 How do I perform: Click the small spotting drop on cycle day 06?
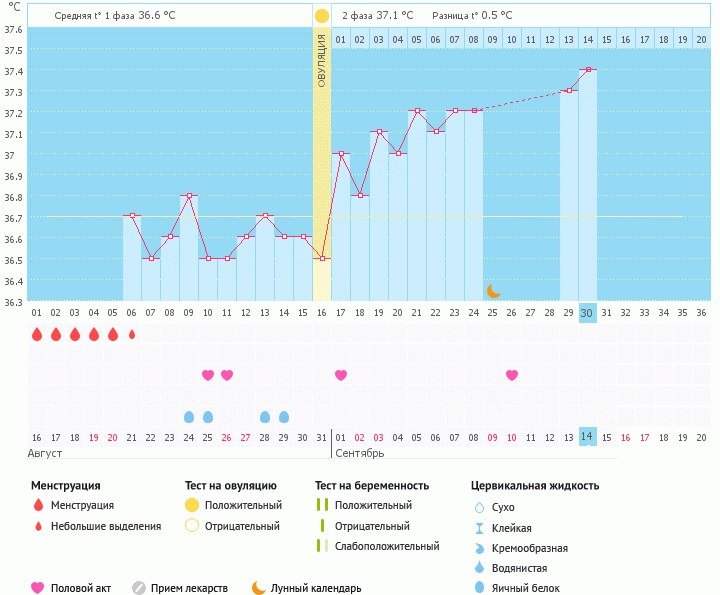132,334
